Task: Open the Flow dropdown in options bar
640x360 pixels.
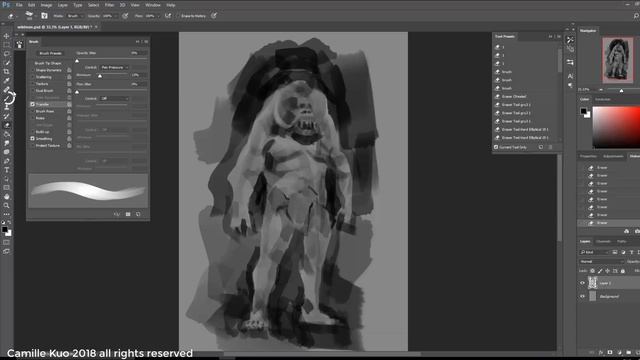Action: pyautogui.click(x=158, y=16)
